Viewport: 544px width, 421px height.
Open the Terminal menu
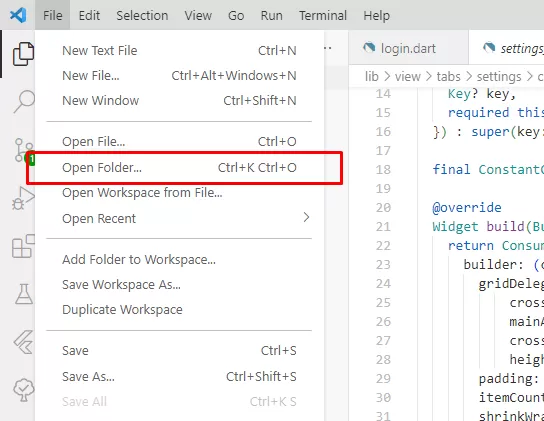tap(323, 16)
